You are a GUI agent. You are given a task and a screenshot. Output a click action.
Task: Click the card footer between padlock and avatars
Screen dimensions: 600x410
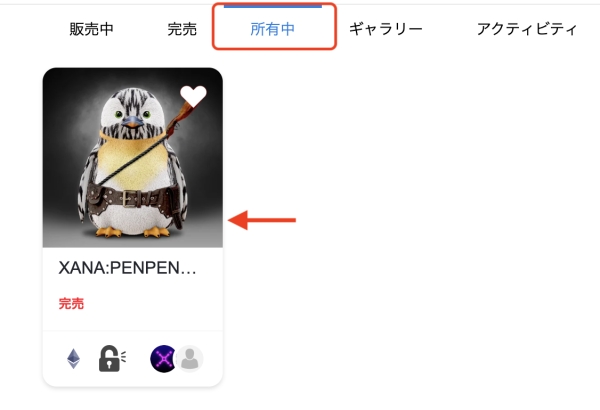pyautogui.click(x=138, y=359)
